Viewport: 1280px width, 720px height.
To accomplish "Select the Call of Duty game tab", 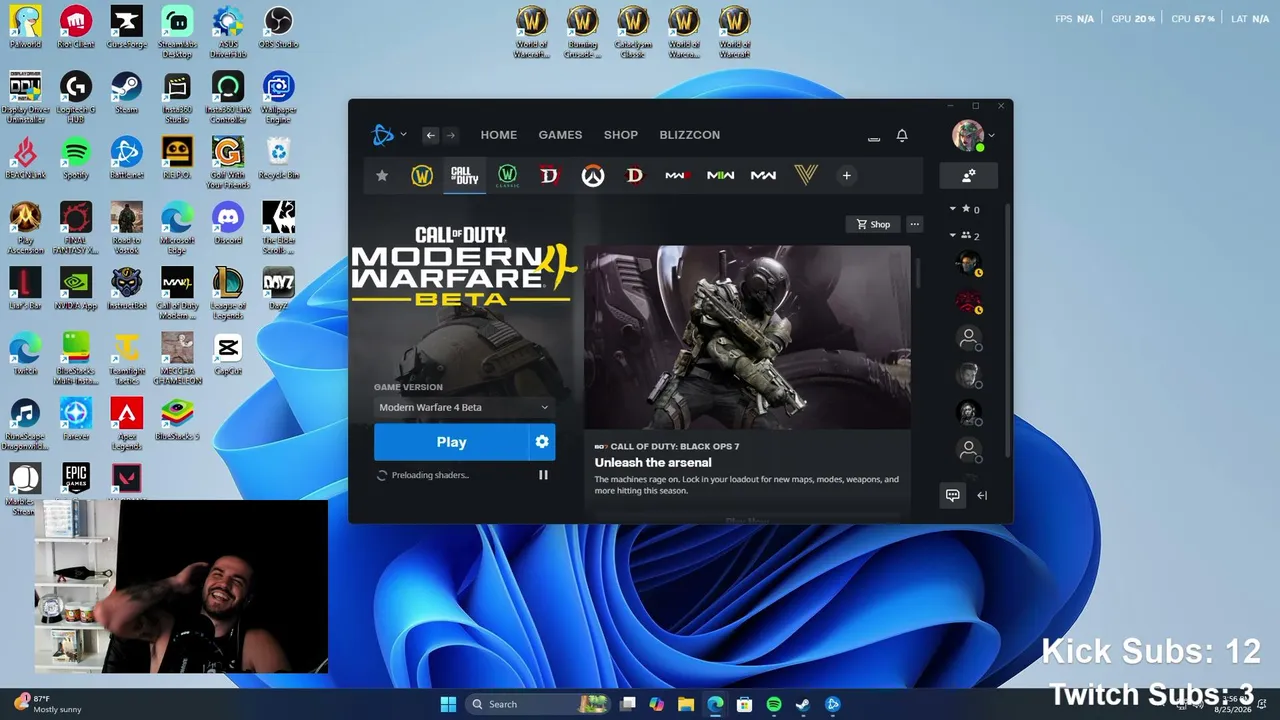I will point(464,176).
